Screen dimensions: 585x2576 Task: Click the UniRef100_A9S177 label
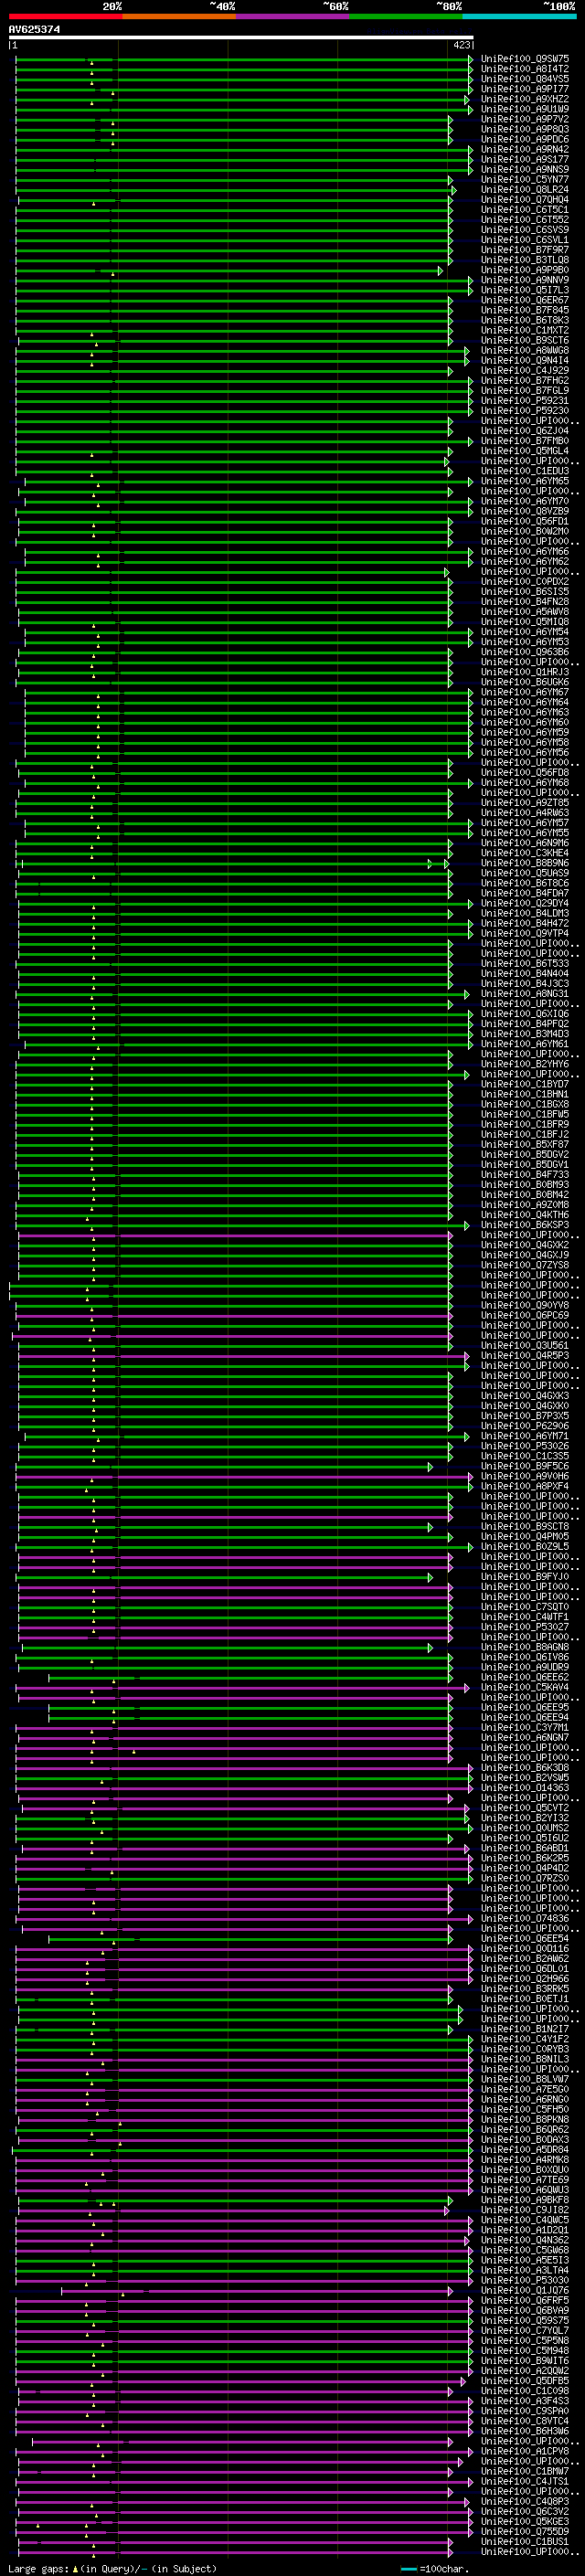click(x=525, y=159)
